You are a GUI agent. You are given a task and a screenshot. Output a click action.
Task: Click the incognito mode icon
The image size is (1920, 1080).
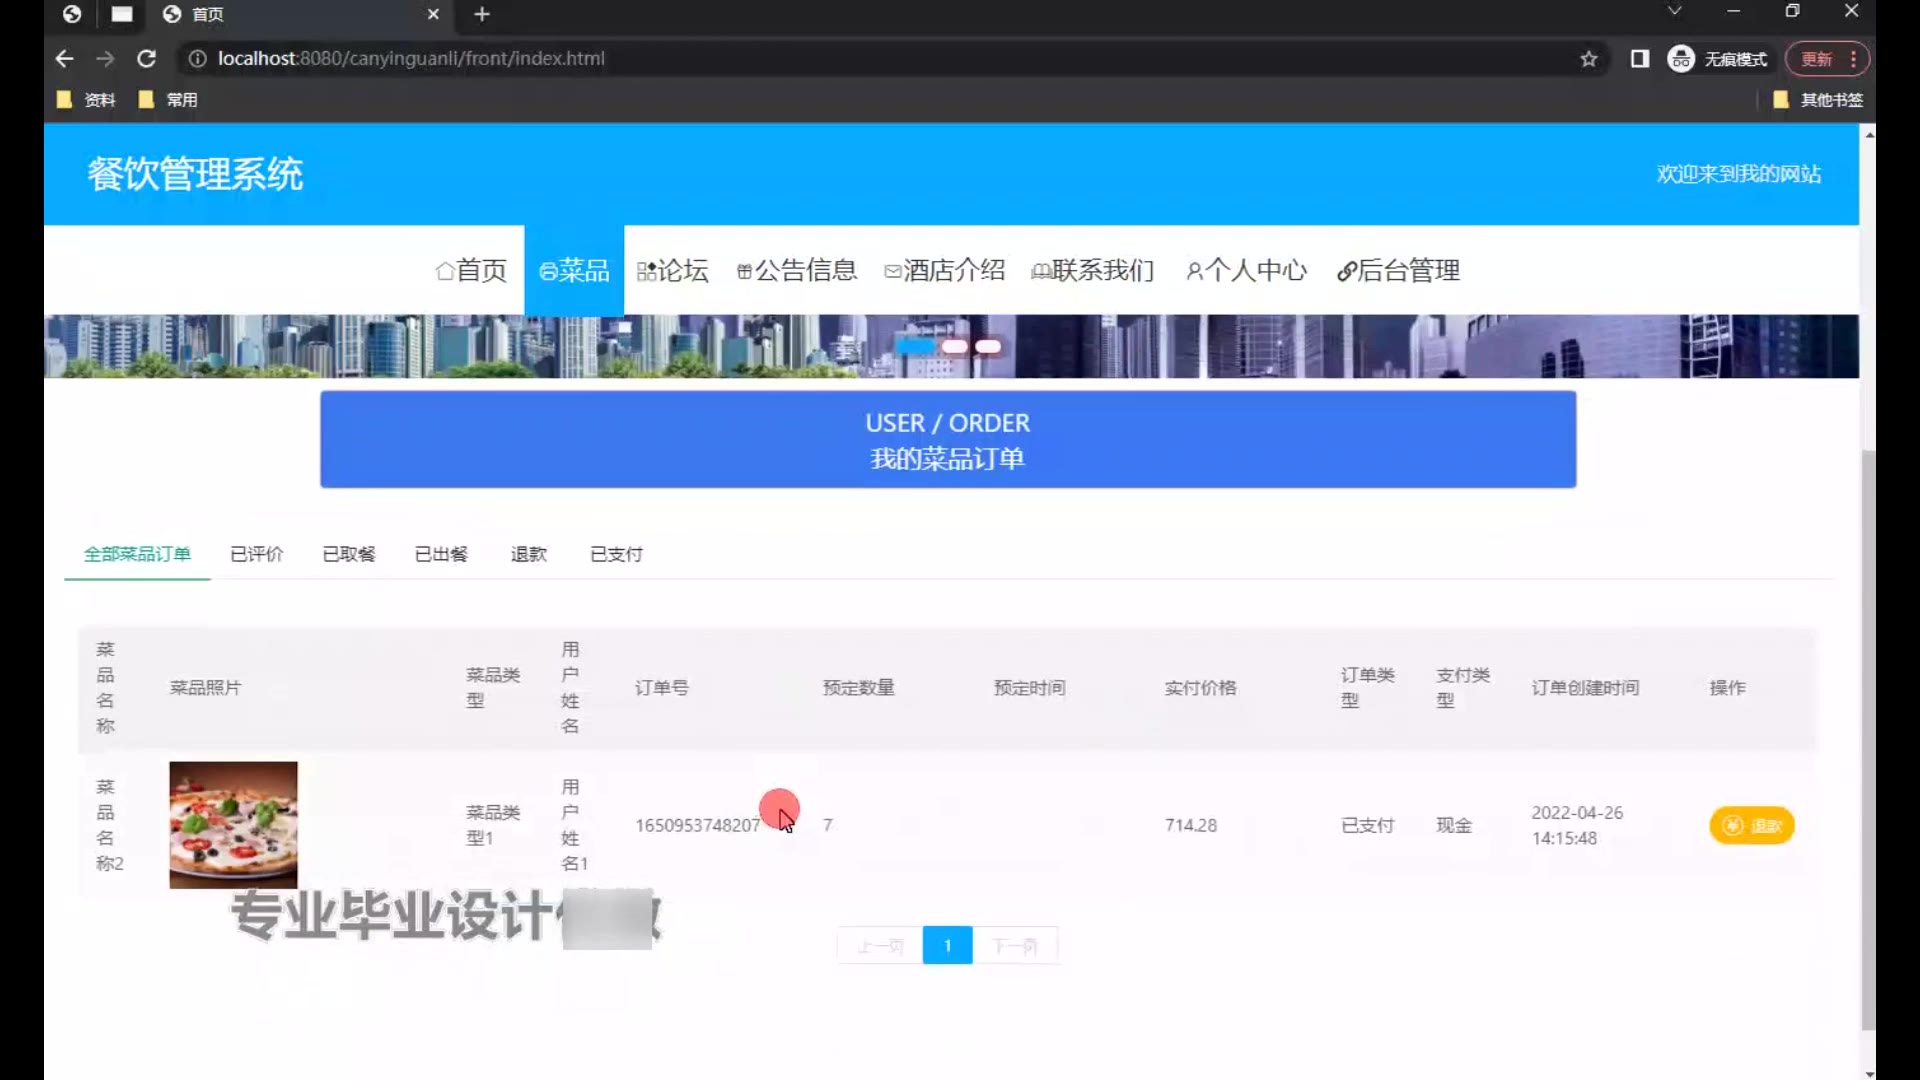pos(1681,59)
